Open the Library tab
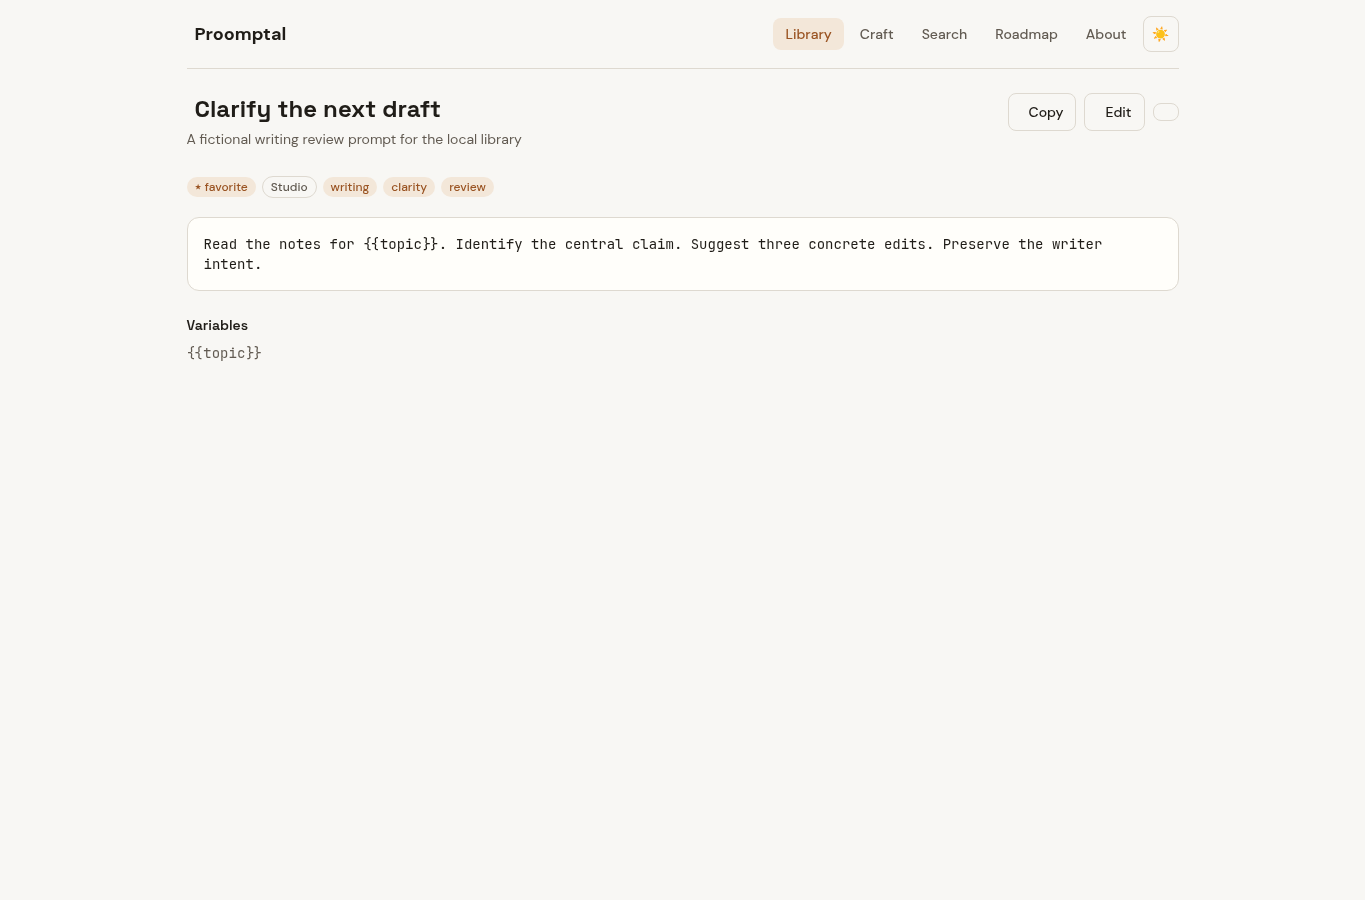Screen dimensions: 1365x900 808,34
